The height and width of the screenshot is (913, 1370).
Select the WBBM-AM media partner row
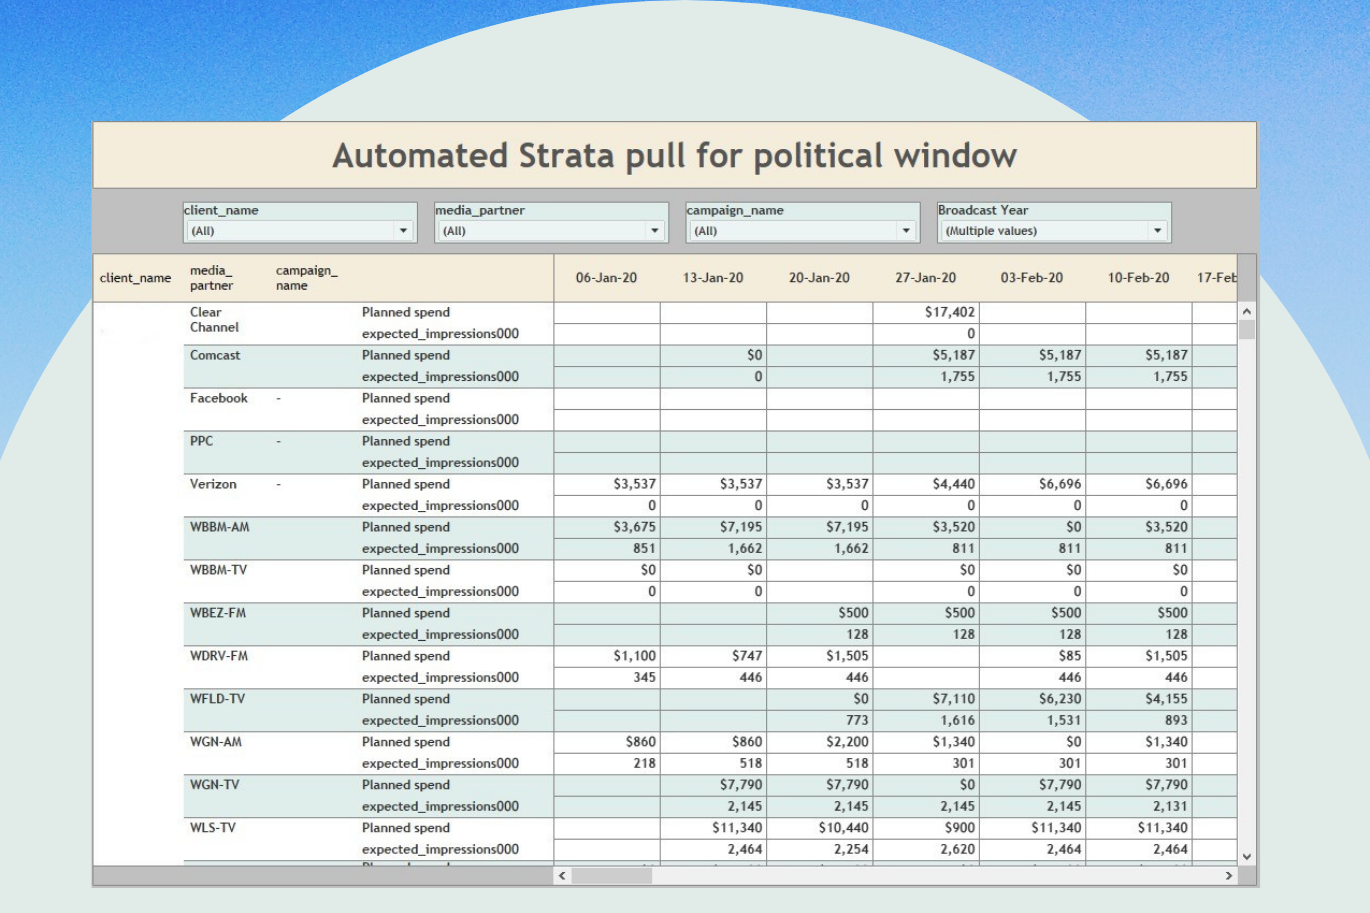[220, 527]
